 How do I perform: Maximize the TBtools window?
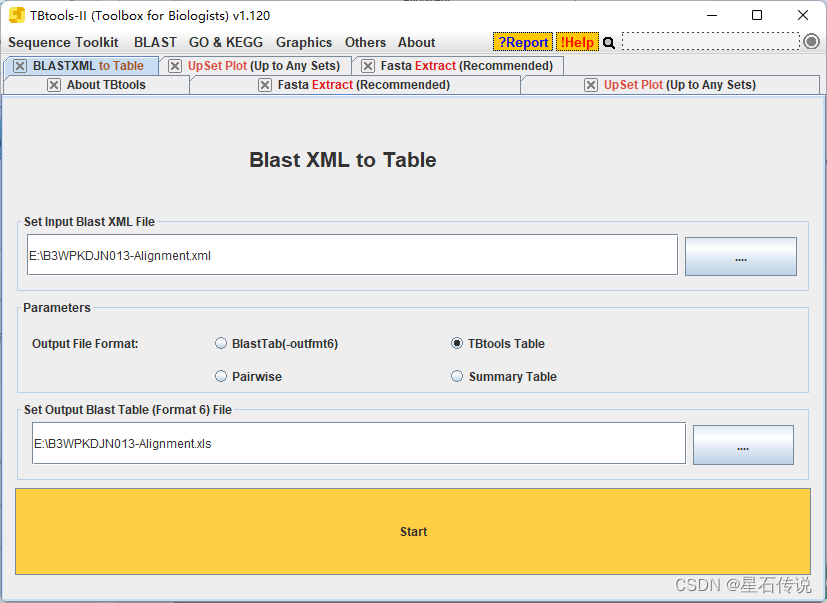(x=757, y=15)
